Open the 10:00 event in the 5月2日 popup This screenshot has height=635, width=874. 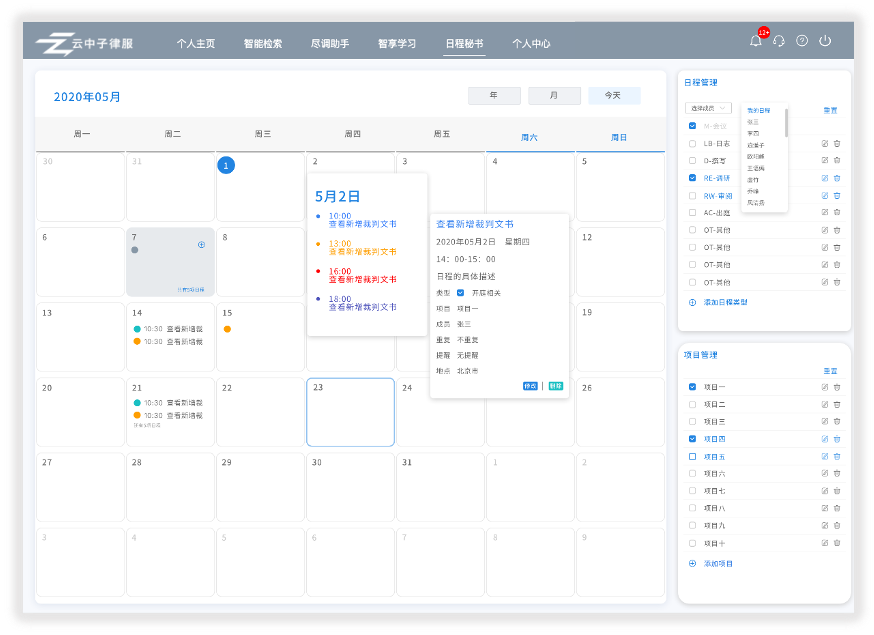click(362, 220)
